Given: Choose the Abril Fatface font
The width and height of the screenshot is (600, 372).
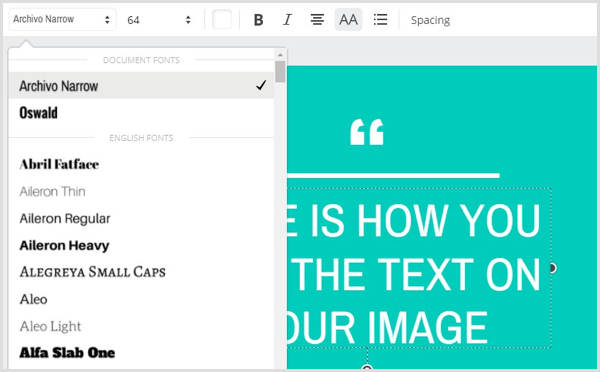Looking at the screenshot, I should tap(141, 164).
